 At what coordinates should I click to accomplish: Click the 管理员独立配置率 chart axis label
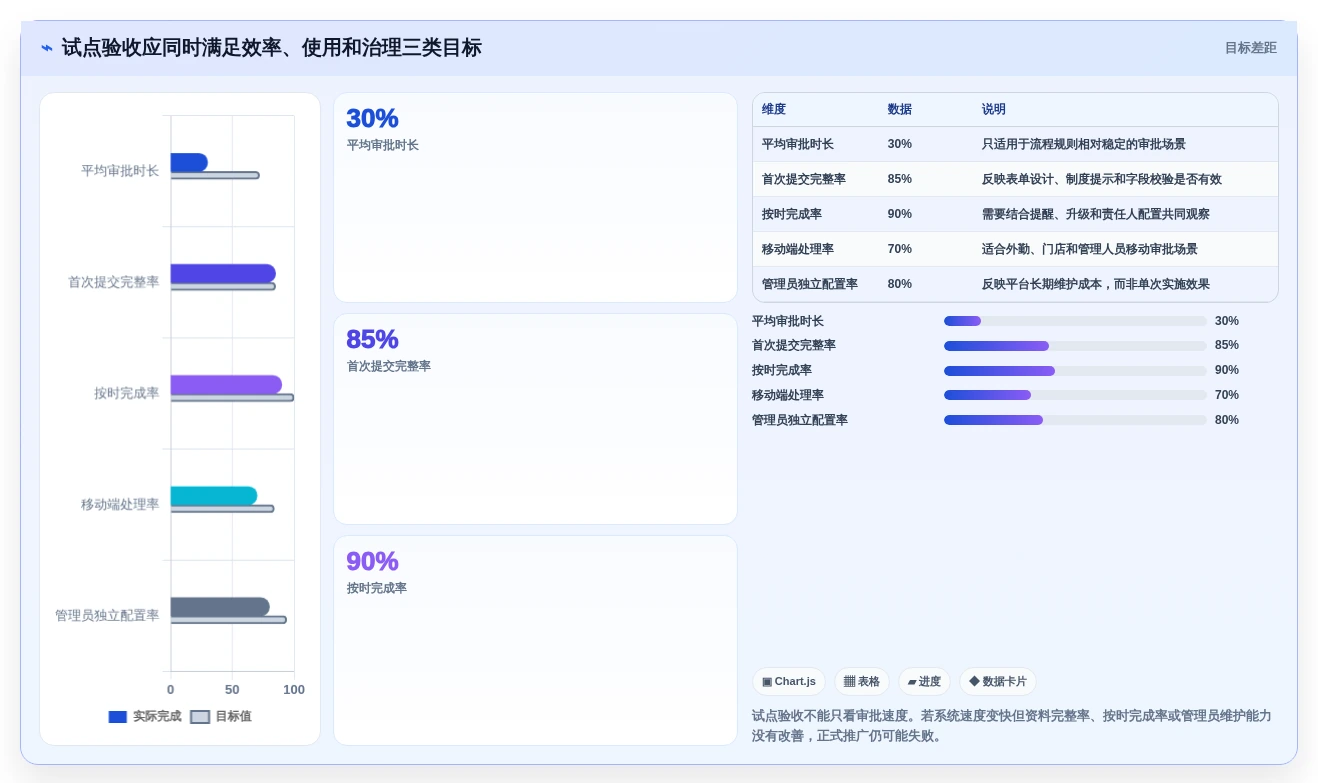pos(107,615)
